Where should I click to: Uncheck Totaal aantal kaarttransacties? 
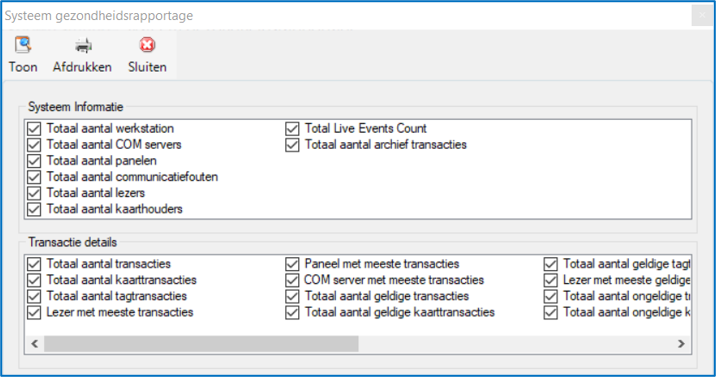(34, 280)
